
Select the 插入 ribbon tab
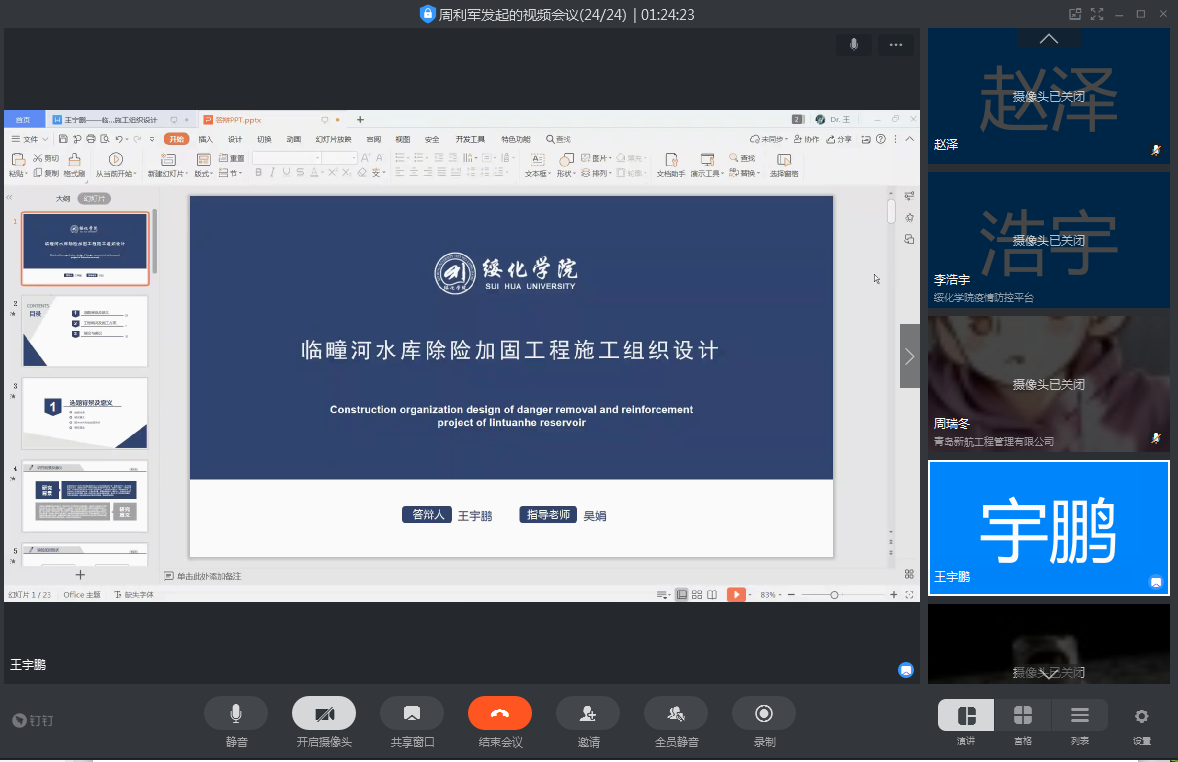pos(205,139)
